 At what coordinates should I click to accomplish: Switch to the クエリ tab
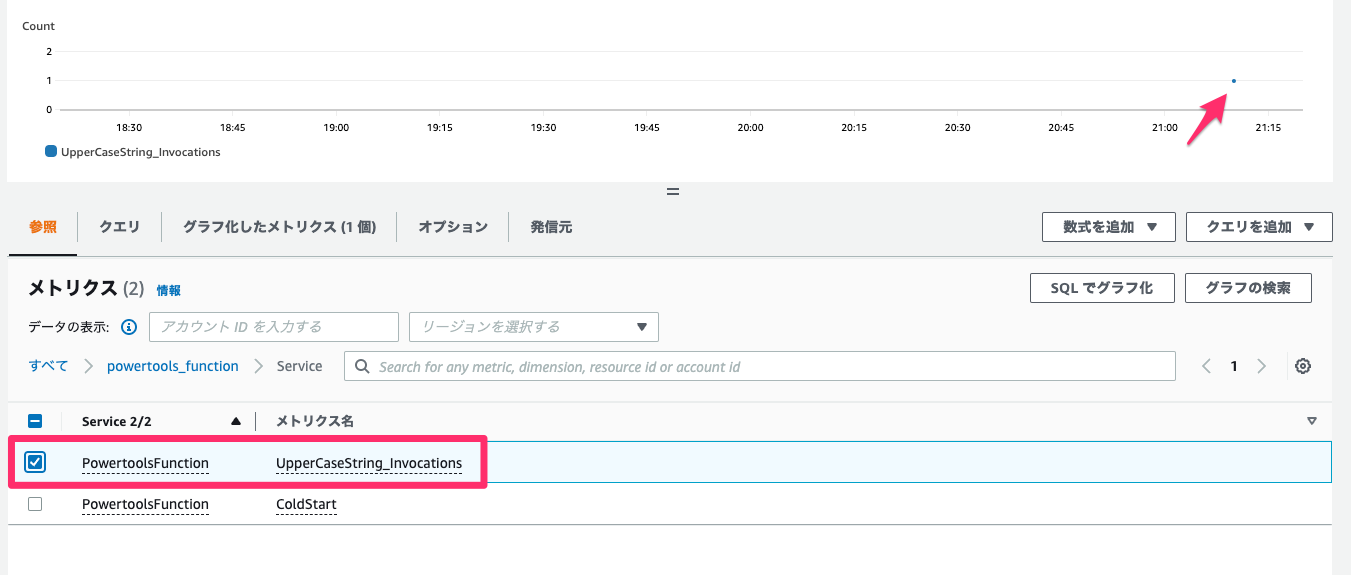[x=119, y=227]
